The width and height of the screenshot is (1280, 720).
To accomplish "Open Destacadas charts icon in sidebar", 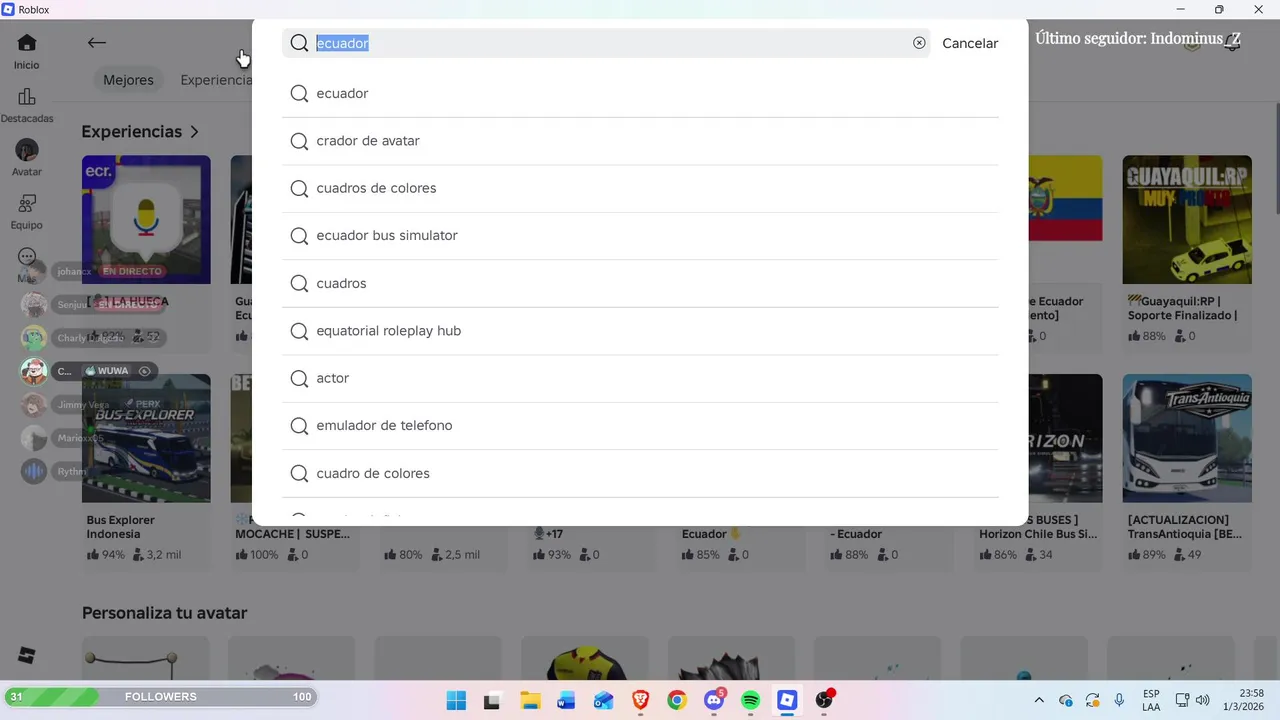I will [x=27, y=97].
